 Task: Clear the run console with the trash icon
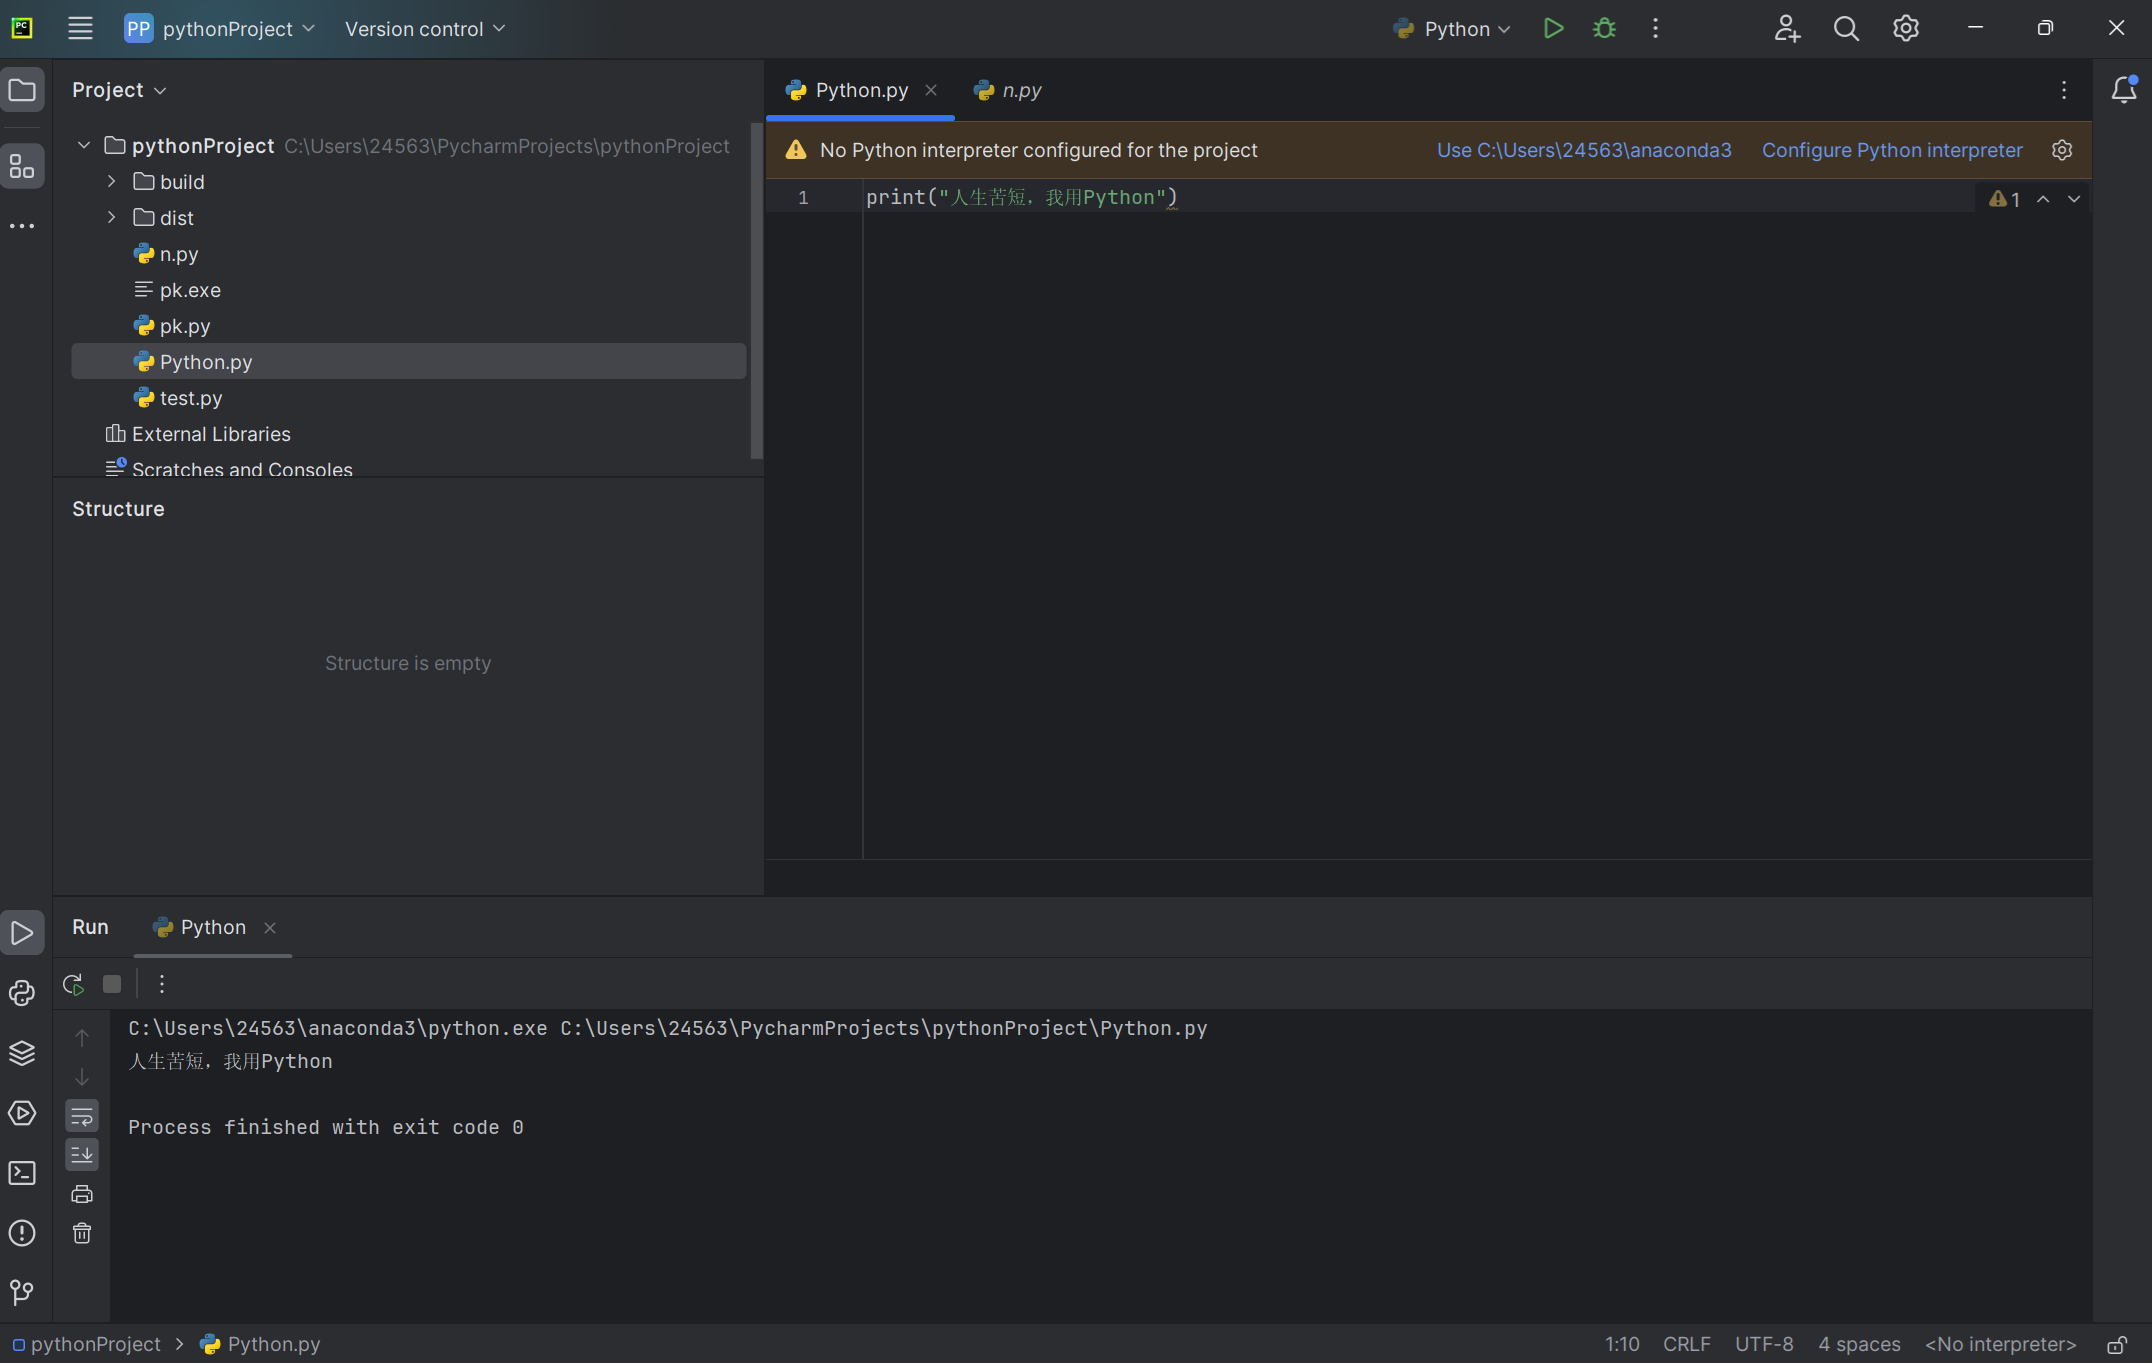82,1233
